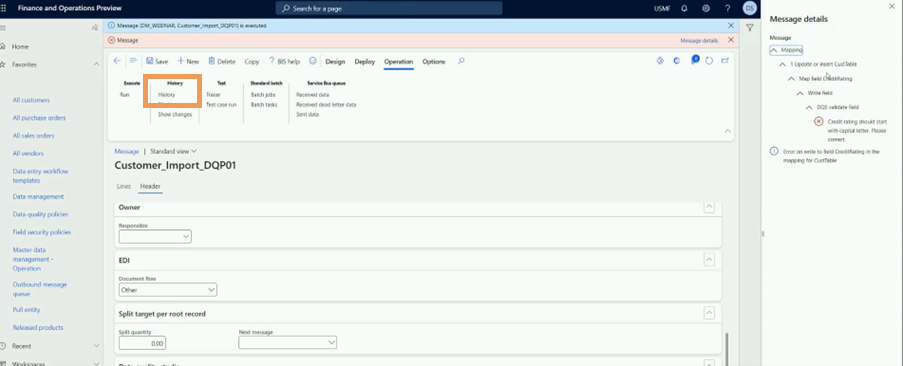Open All customers in Favorites
Image resolution: width=903 pixels, height=366 pixels.
point(31,100)
